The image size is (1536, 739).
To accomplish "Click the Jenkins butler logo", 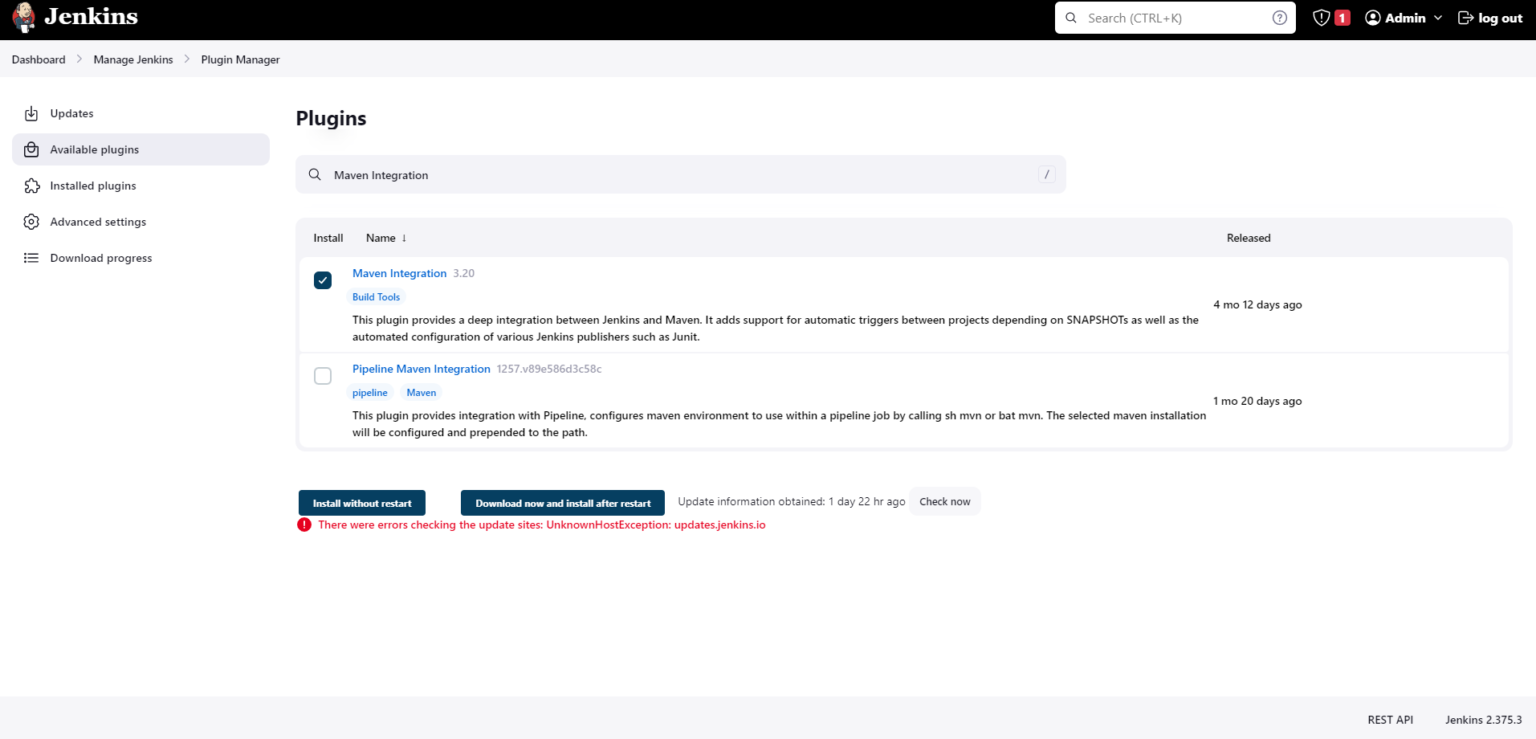I will coord(23,17).
